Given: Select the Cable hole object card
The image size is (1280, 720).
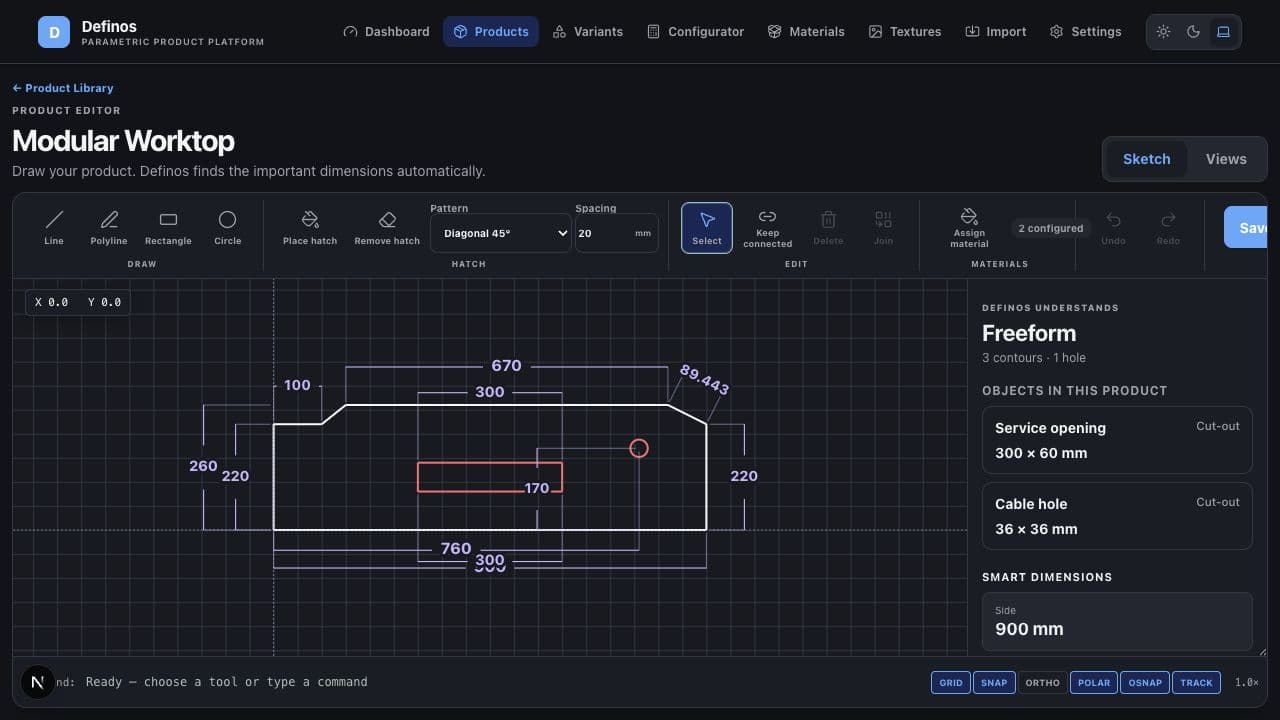Looking at the screenshot, I should (1117, 516).
